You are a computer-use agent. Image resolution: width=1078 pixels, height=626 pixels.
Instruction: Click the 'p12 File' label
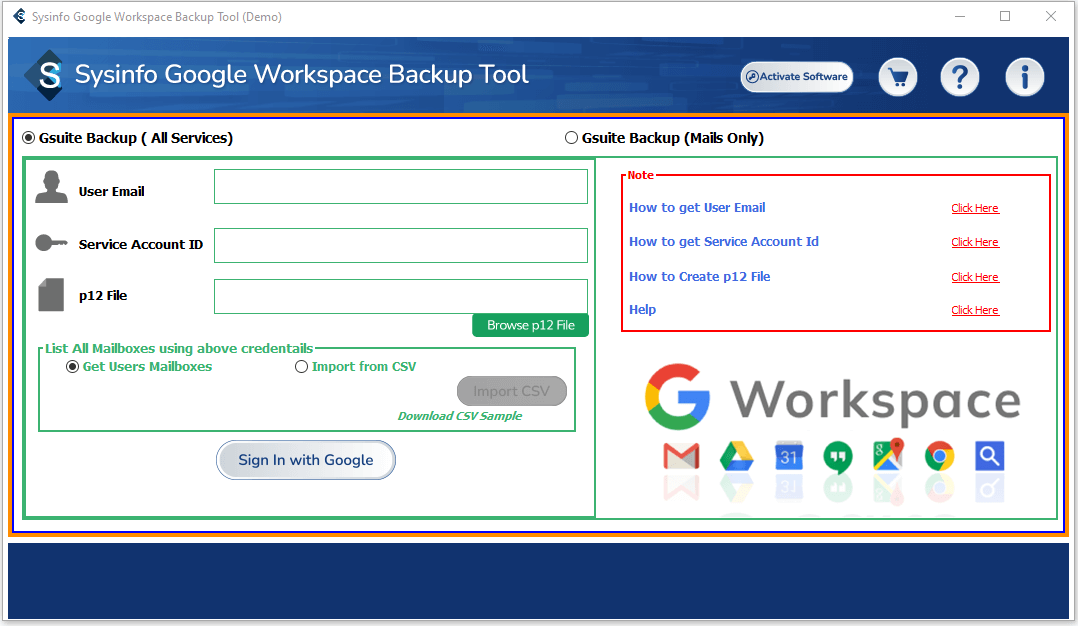tap(103, 296)
